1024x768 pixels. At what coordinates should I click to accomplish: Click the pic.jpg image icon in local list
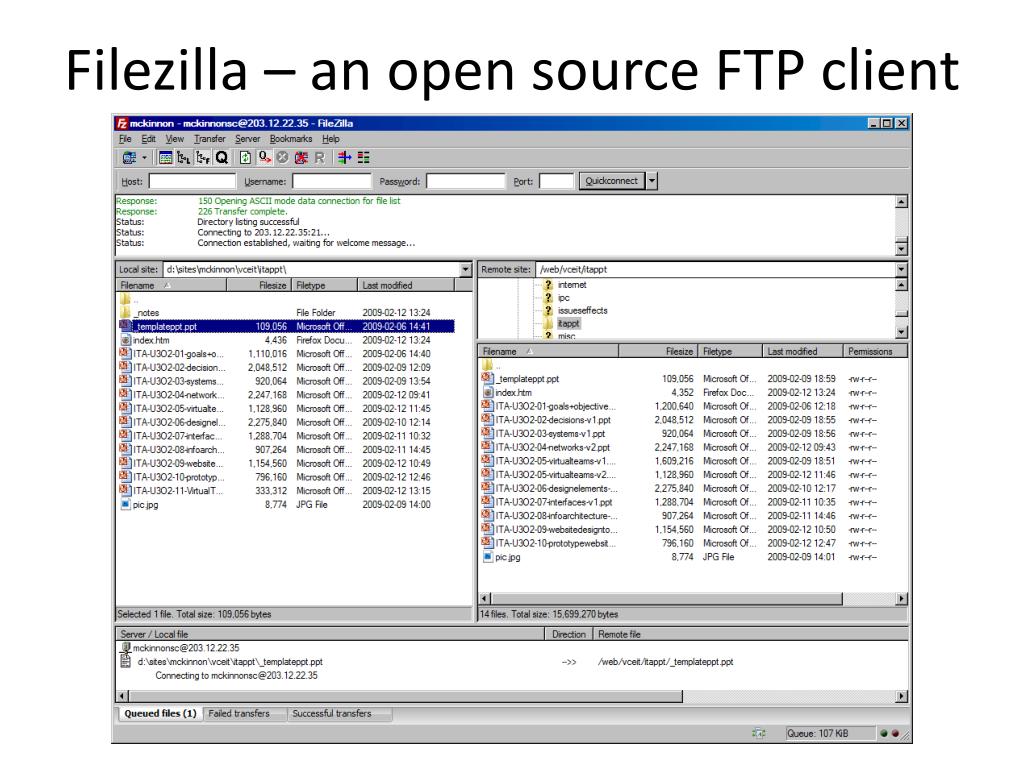(125, 504)
